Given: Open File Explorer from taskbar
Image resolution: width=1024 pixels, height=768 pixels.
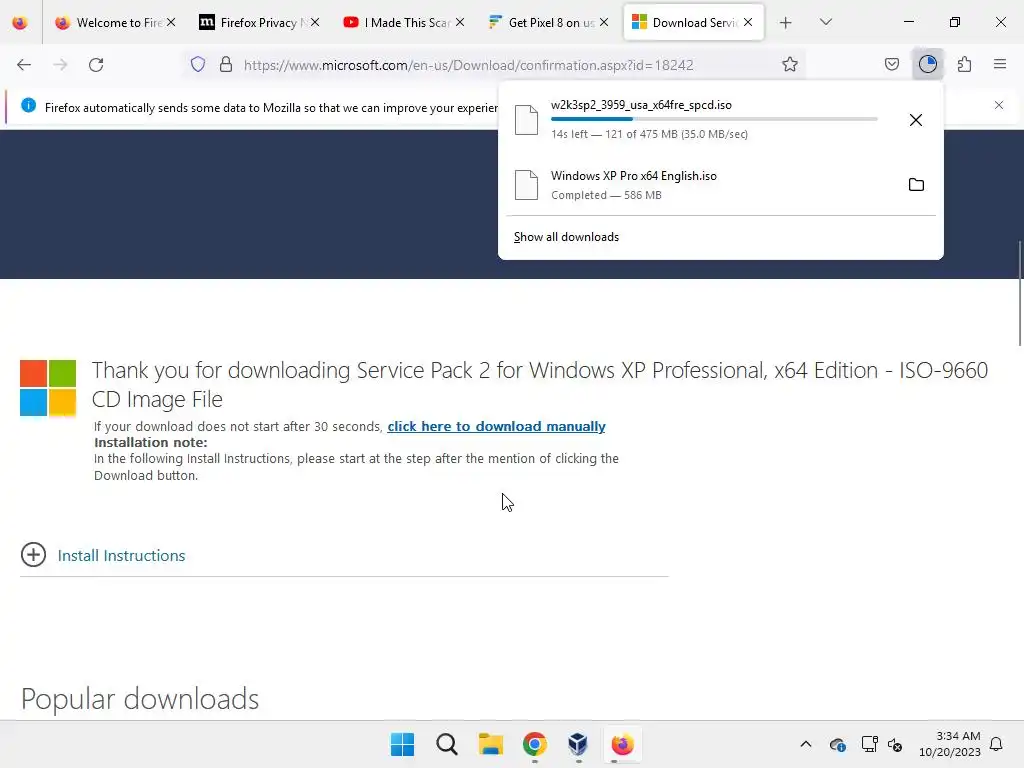Looking at the screenshot, I should click(x=490, y=744).
